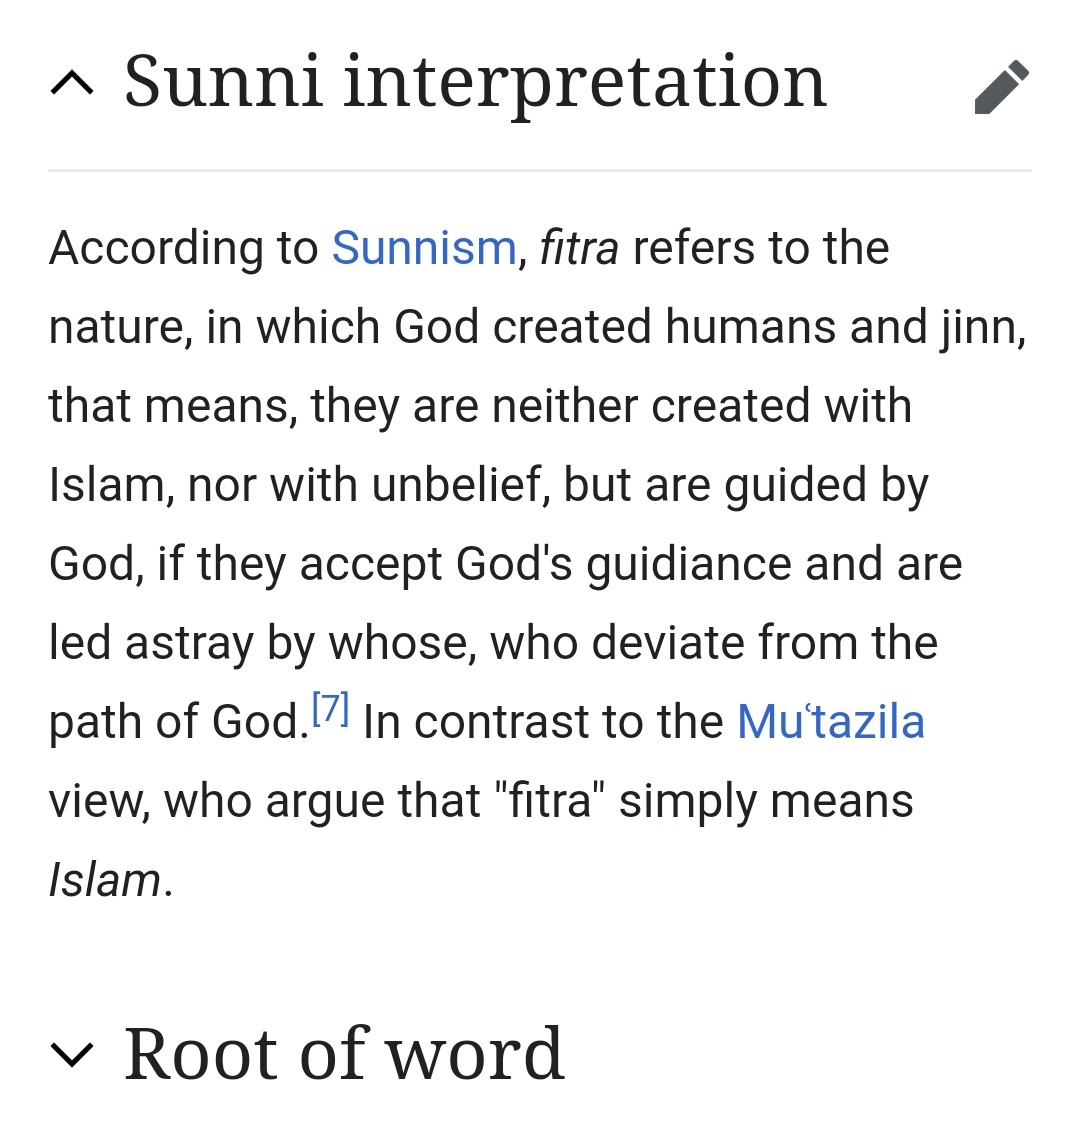
Task: Click the pencil edit icon for Sunni interpretation
Action: (1002, 86)
